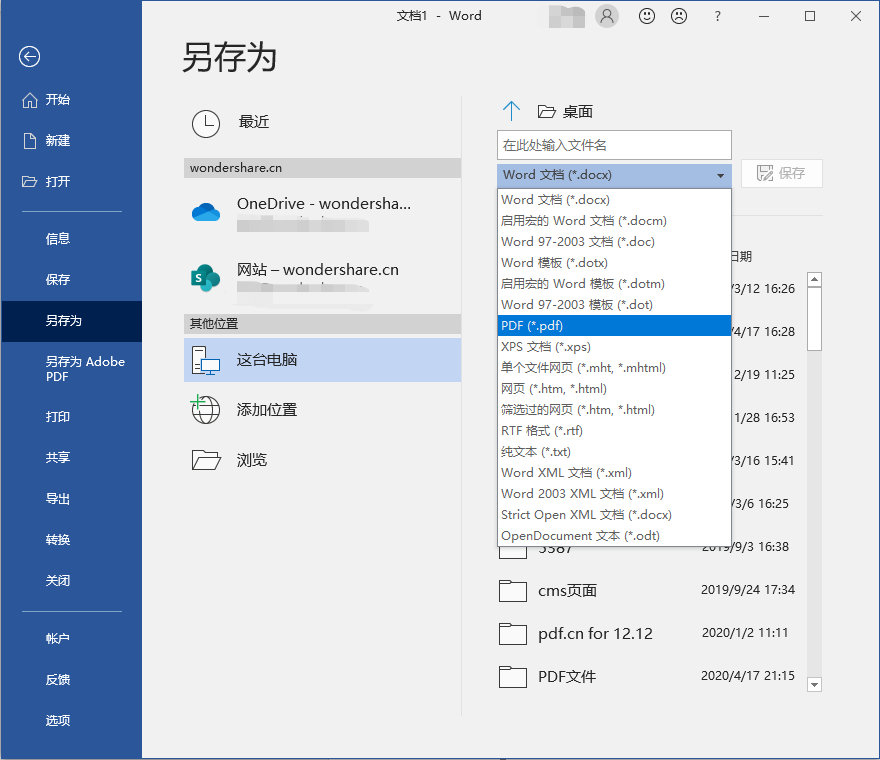Click folder icon of PDF文件

click(x=512, y=677)
